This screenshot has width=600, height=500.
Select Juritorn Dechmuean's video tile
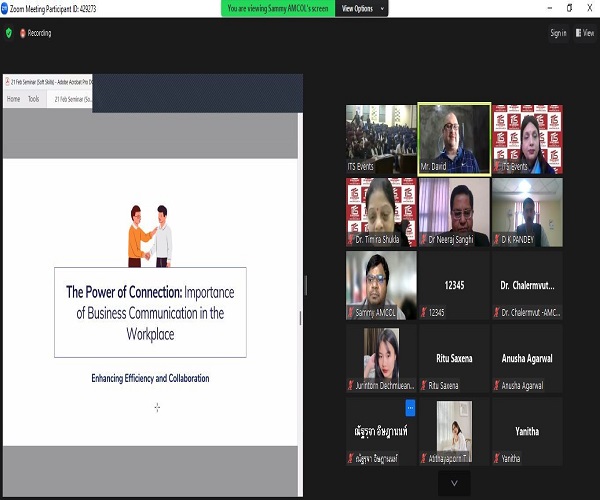point(381,358)
